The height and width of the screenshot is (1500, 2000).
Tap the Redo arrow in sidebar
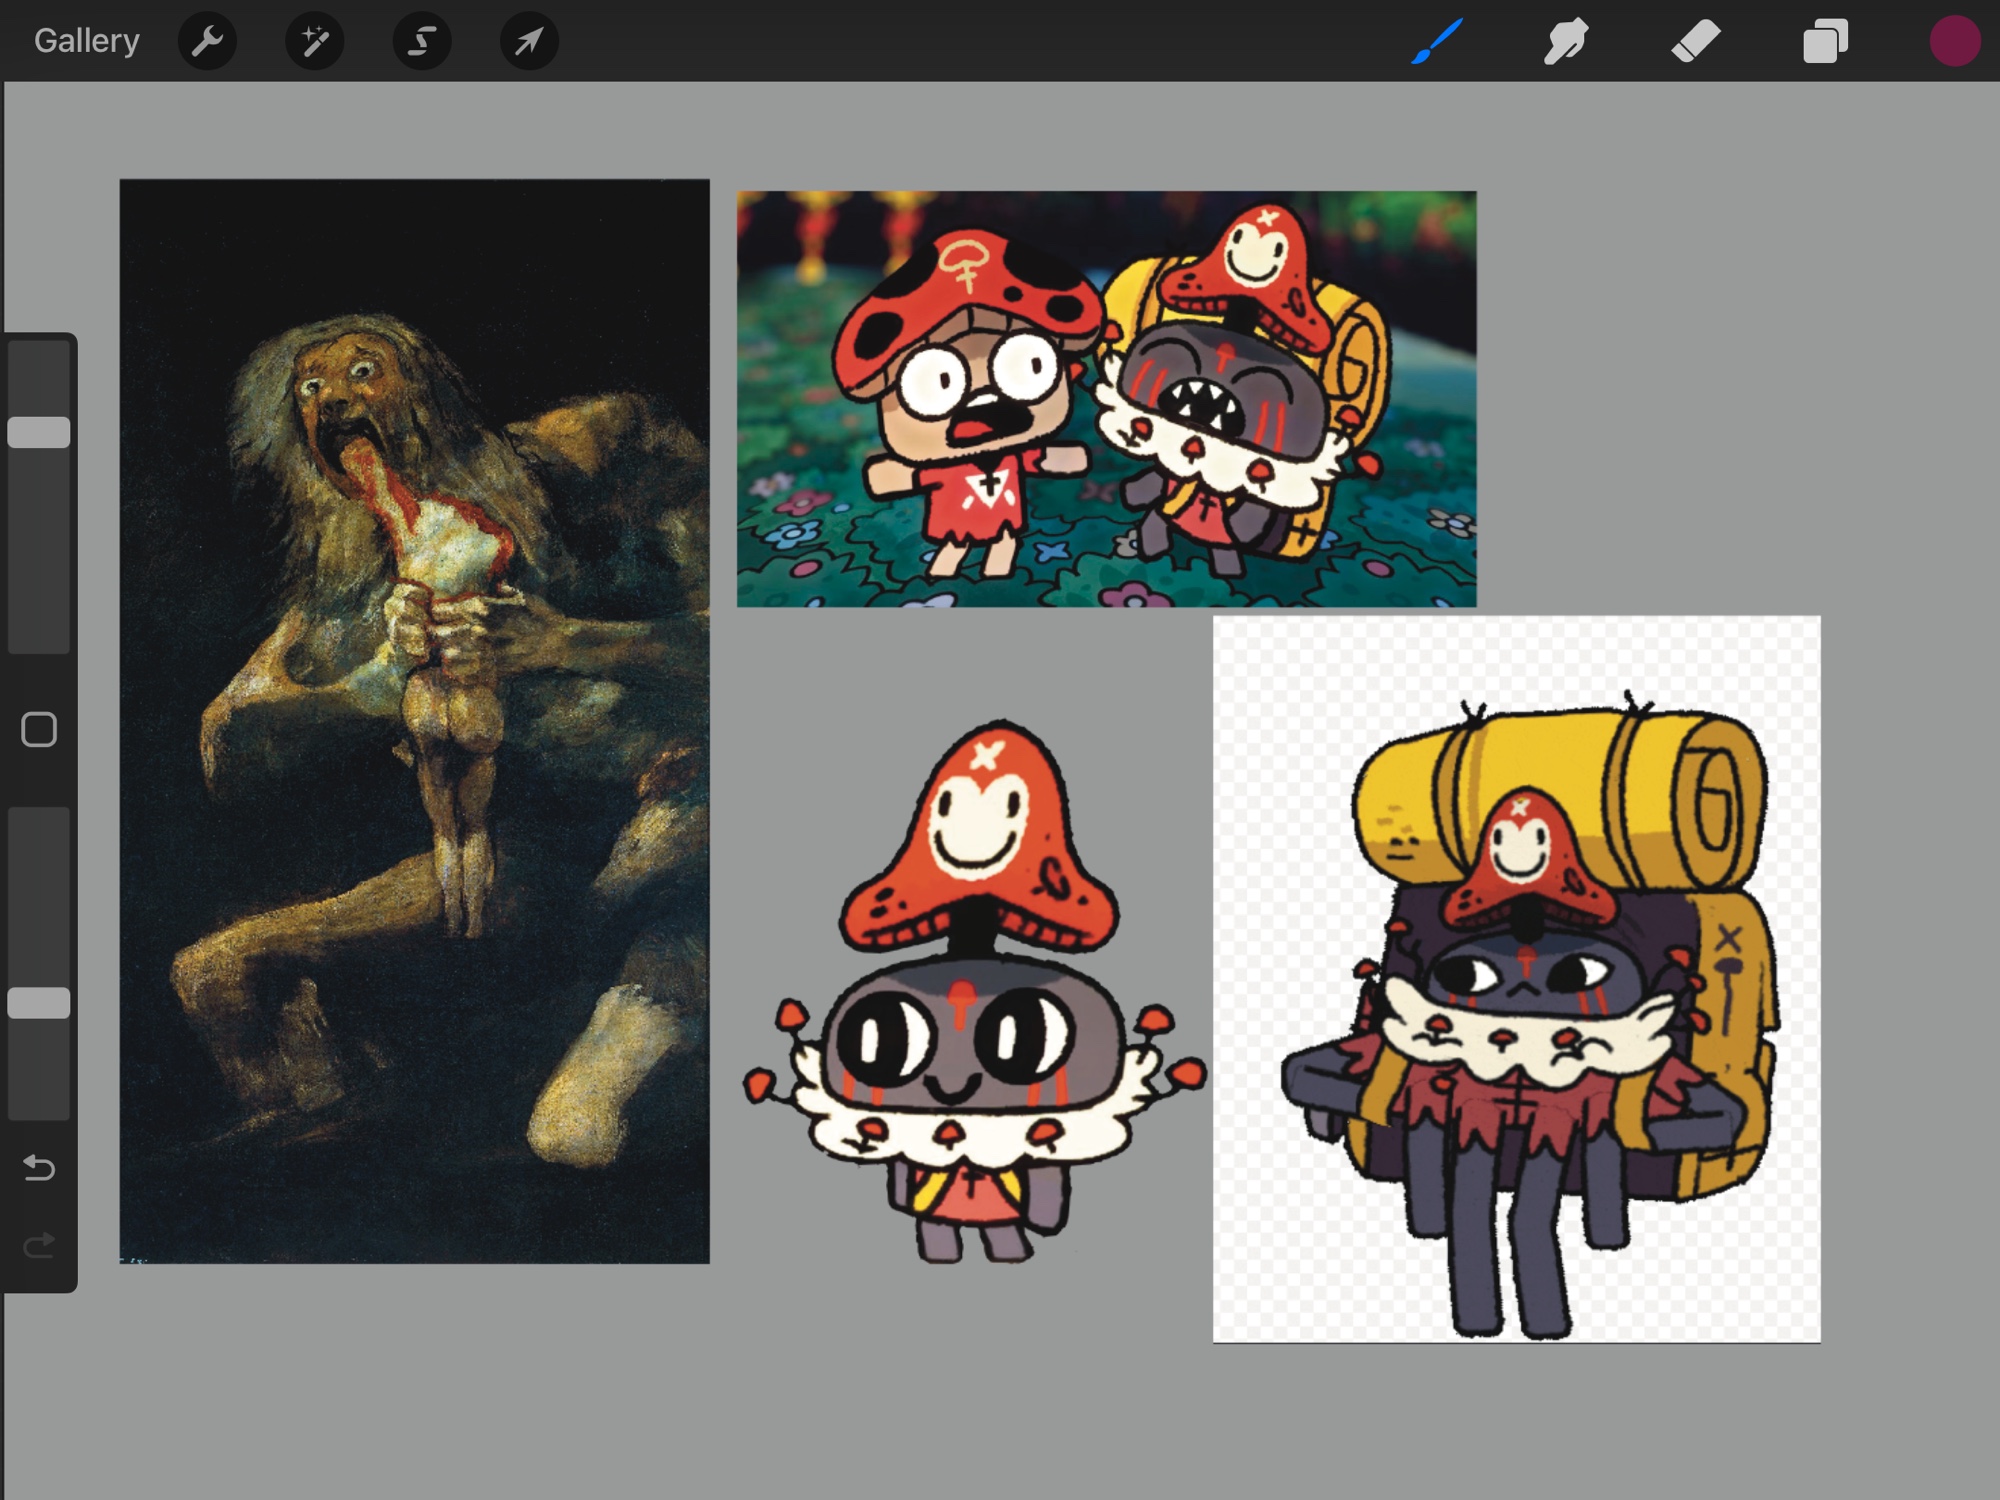(39, 1246)
